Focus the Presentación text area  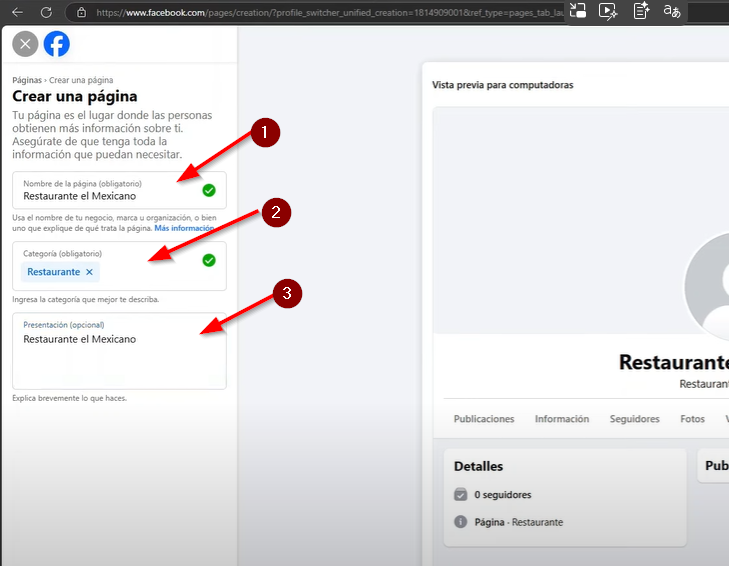(119, 351)
